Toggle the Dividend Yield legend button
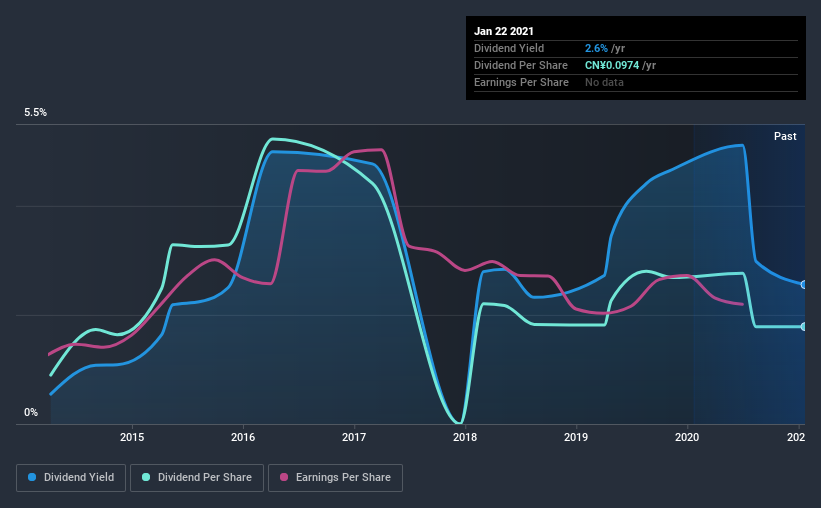This screenshot has height=508, width=821. (x=71, y=478)
